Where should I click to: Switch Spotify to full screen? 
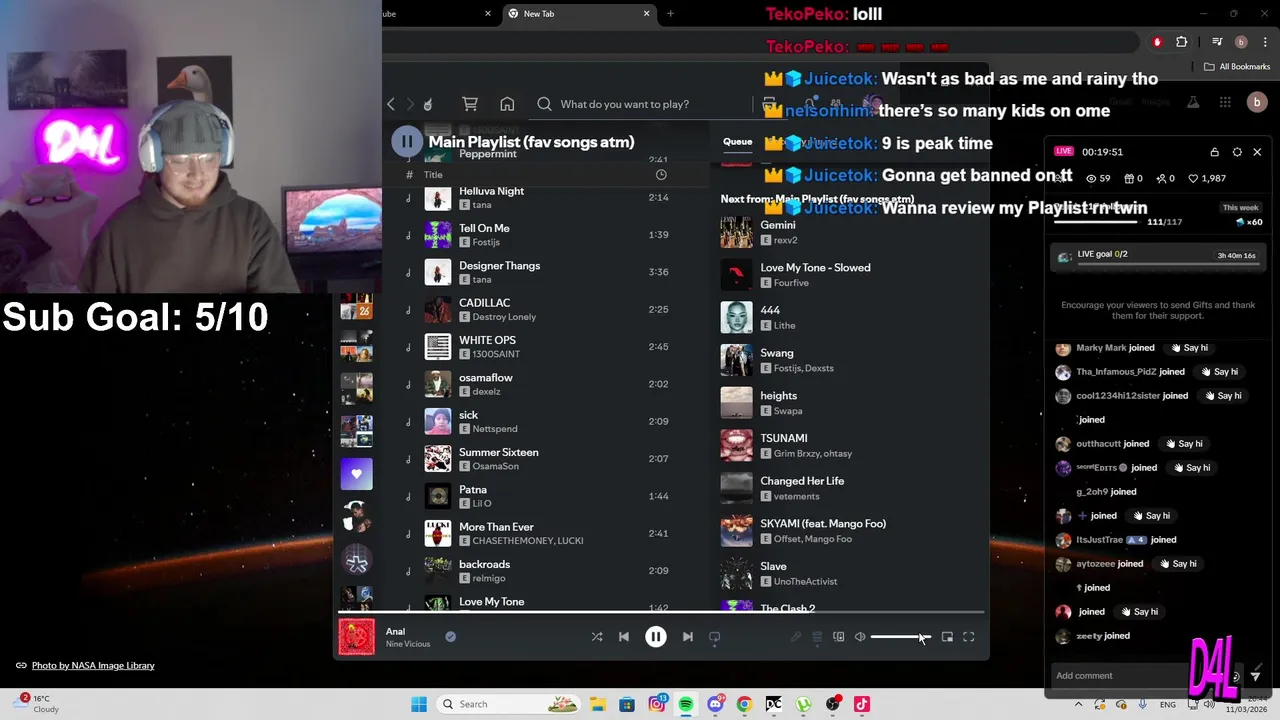pos(969,637)
